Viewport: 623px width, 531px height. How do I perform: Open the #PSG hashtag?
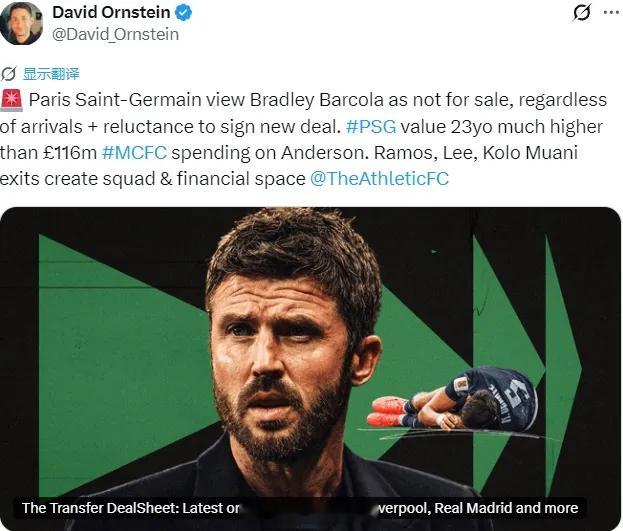coord(371,127)
